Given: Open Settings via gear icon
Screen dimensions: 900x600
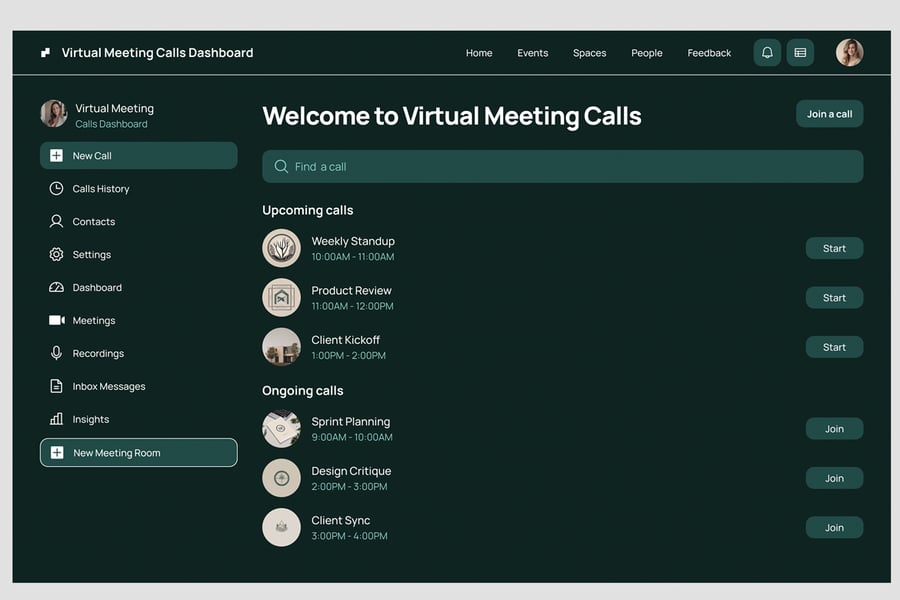Looking at the screenshot, I should 56,255.
